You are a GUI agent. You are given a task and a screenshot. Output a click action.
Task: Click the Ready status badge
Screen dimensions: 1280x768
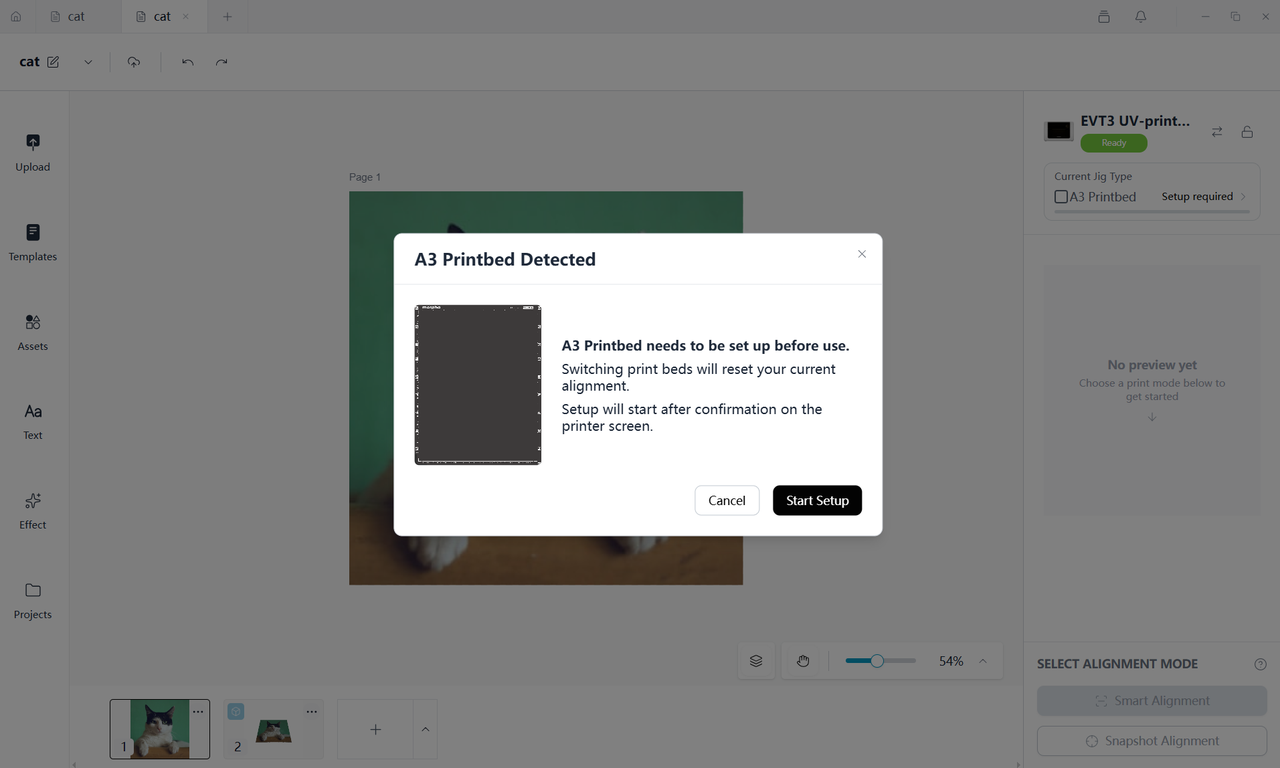(x=1114, y=143)
